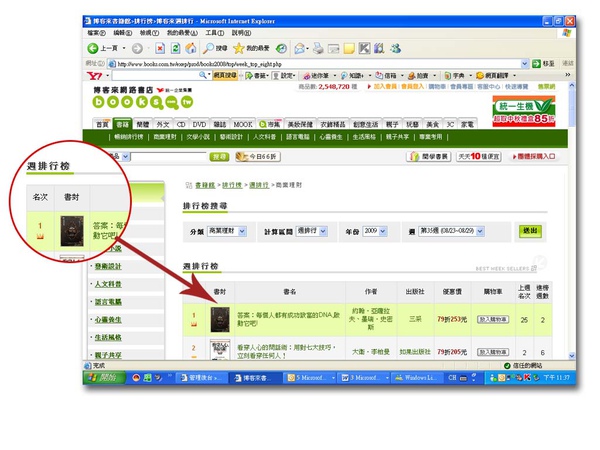Open the 團體採購入口 link
This screenshot has width=600, height=450.
(x=535, y=157)
